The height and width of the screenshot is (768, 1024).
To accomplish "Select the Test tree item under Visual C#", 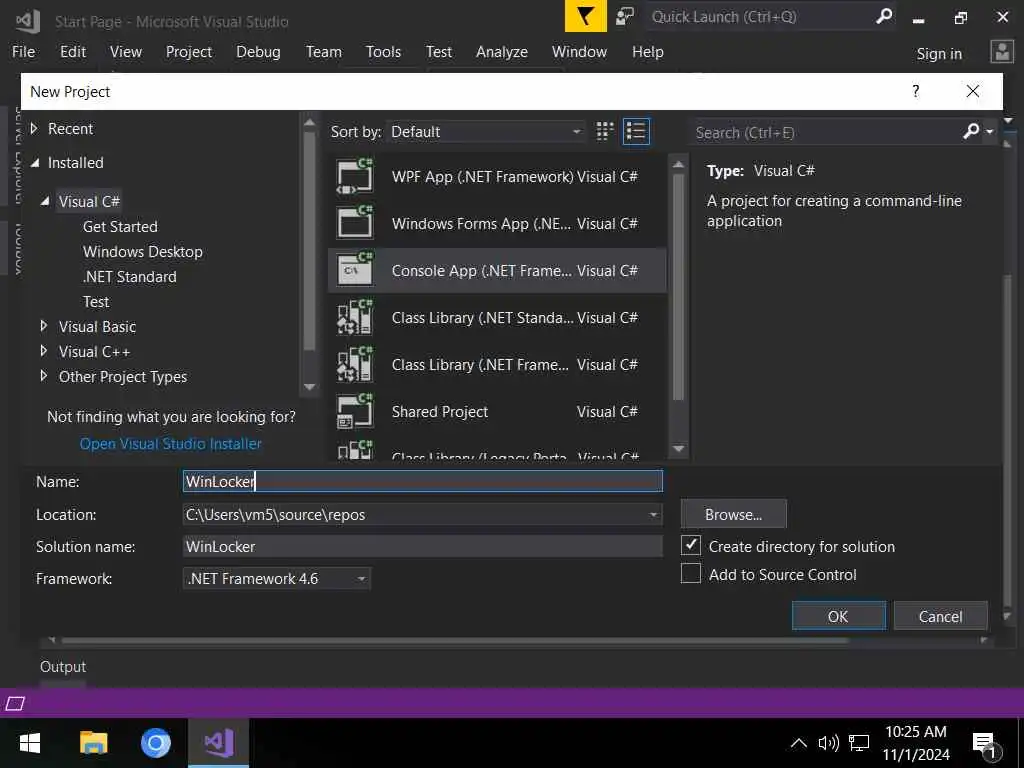I will 96,301.
